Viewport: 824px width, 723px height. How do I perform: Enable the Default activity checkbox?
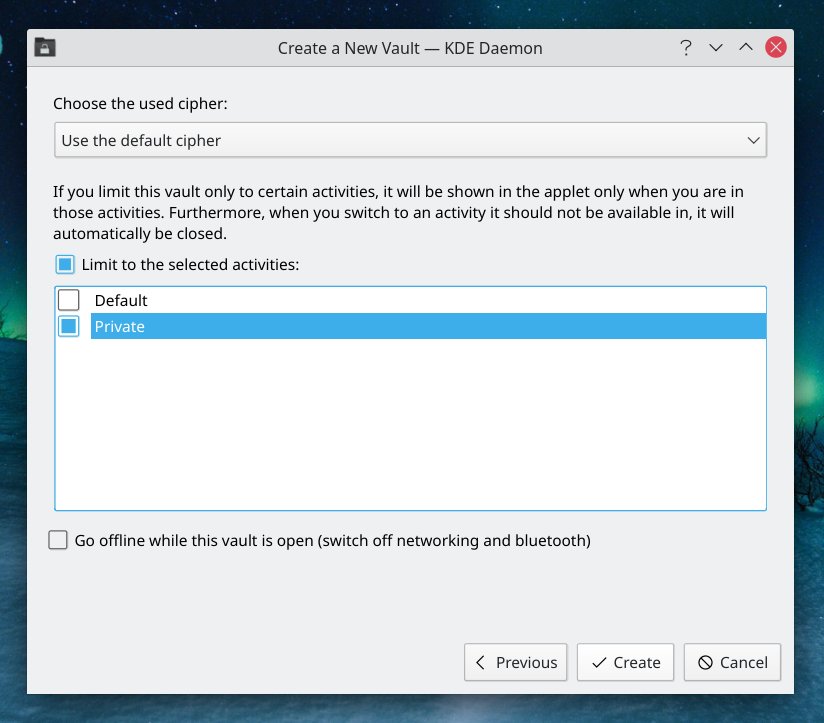pyautogui.click(x=68, y=299)
